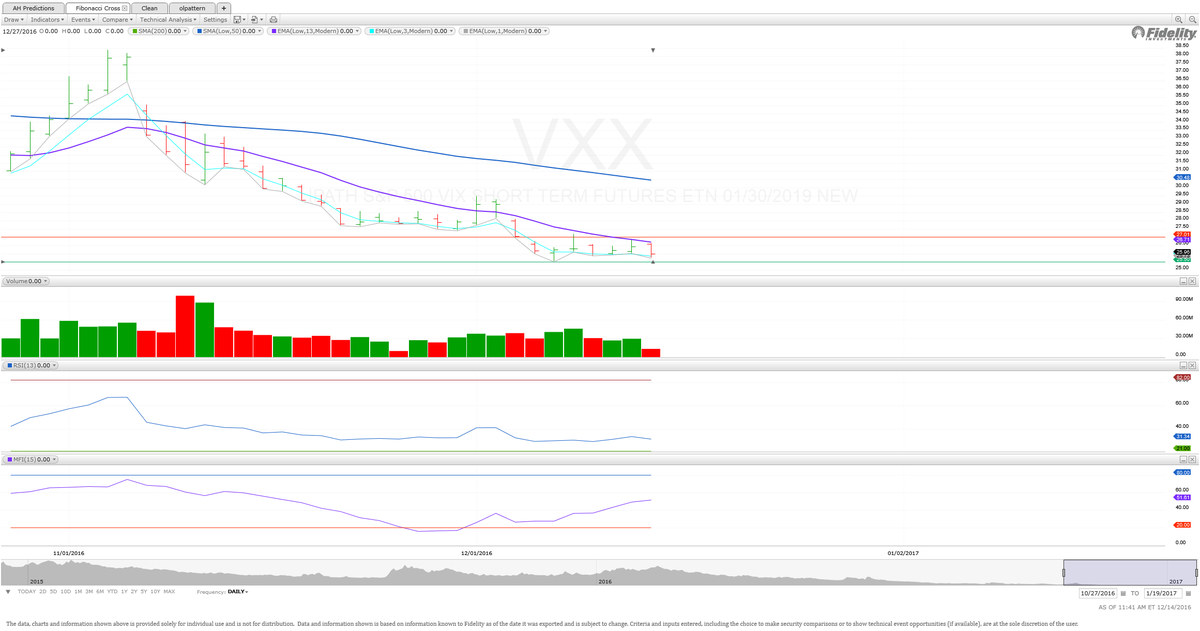This screenshot has height=631, width=1200.
Task: Open the Frequency DAILY dropdown
Action: [237, 591]
